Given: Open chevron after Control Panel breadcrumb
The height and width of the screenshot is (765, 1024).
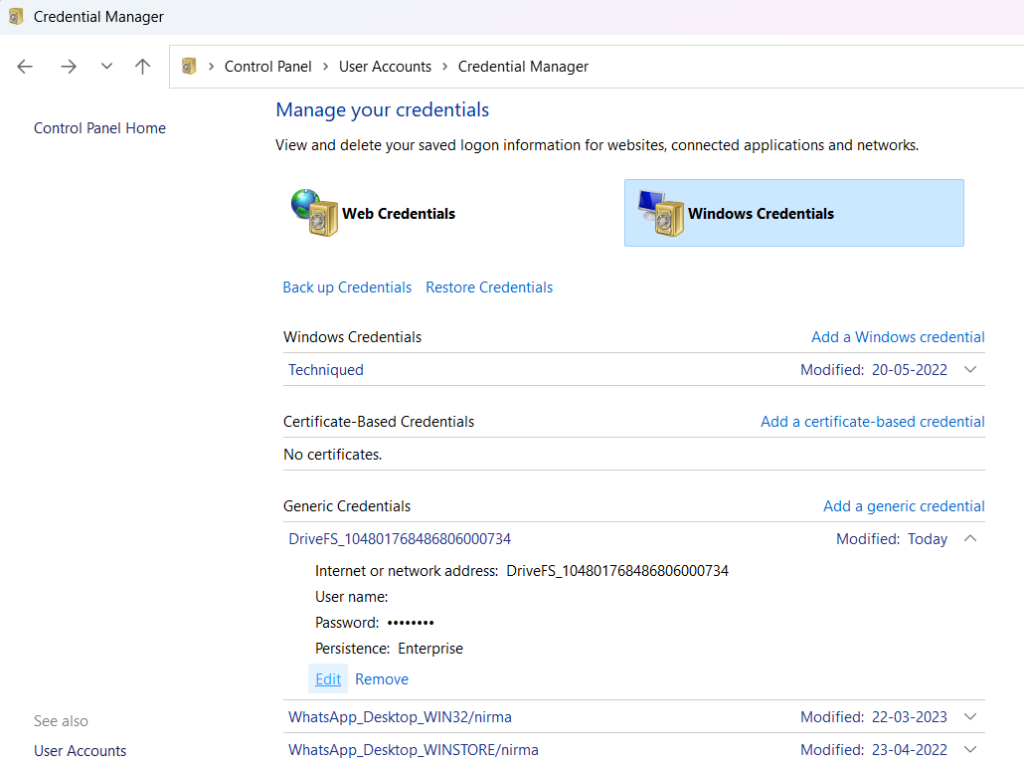Looking at the screenshot, I should 325,67.
